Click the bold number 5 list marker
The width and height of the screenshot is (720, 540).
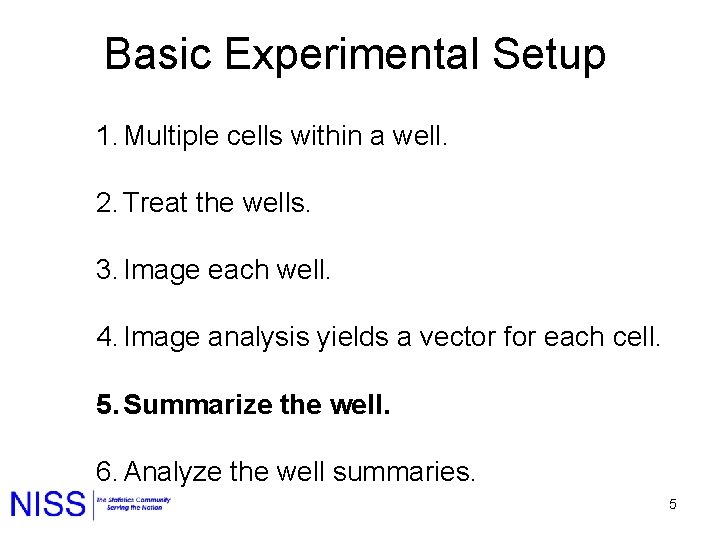click(107, 406)
